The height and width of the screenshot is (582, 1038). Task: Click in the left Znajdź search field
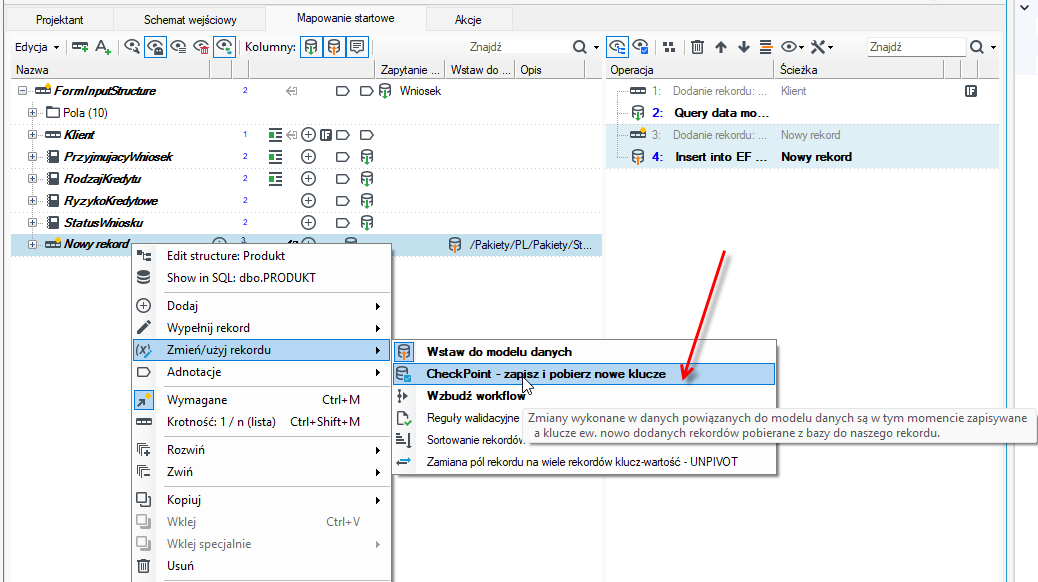click(x=518, y=47)
